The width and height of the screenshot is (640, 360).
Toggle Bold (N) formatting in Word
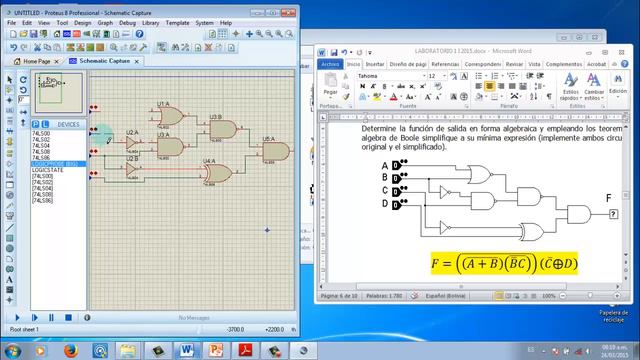pos(362,86)
